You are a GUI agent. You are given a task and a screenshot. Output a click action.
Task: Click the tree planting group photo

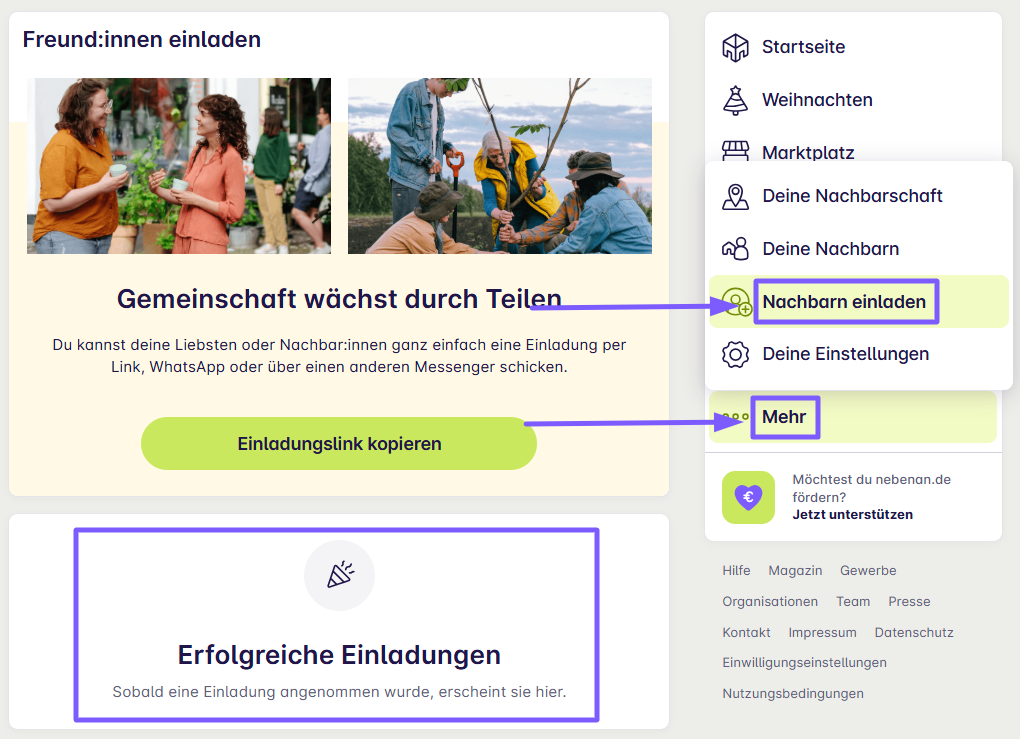(500, 166)
